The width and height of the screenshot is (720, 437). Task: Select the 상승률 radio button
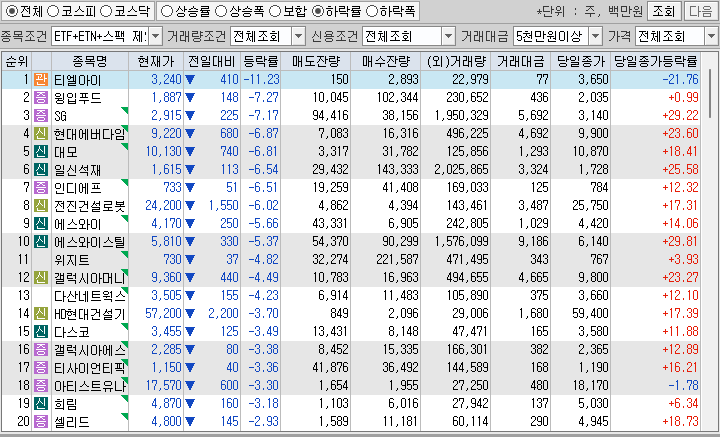click(167, 11)
